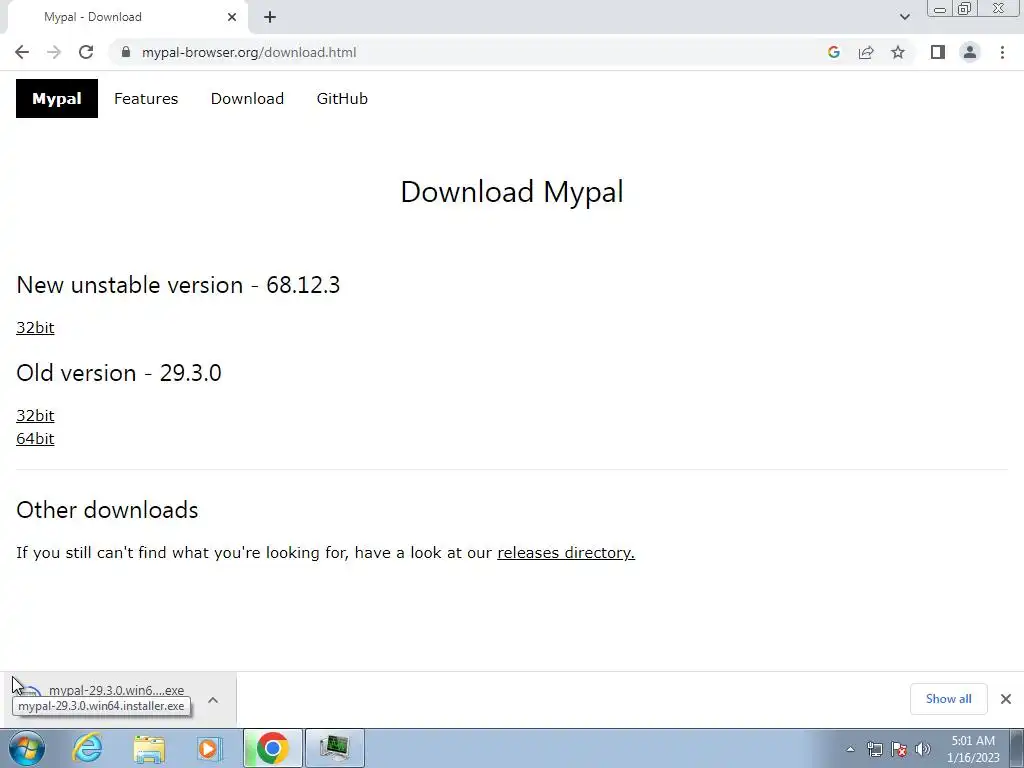The height and width of the screenshot is (768, 1024).
Task: Click the Download Mypal heading
Action: pos(512,192)
